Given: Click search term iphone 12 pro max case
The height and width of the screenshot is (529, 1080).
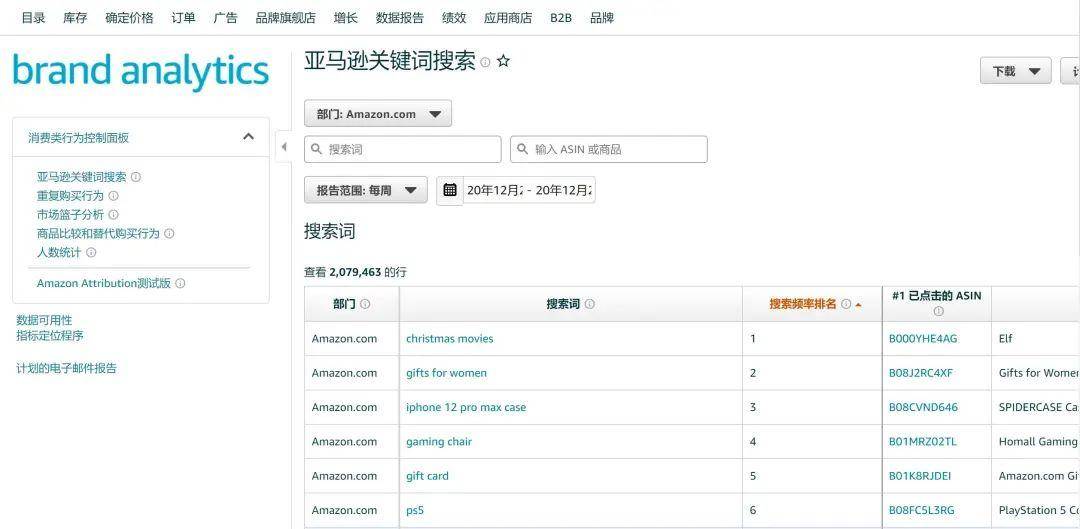Looking at the screenshot, I should coord(466,407).
